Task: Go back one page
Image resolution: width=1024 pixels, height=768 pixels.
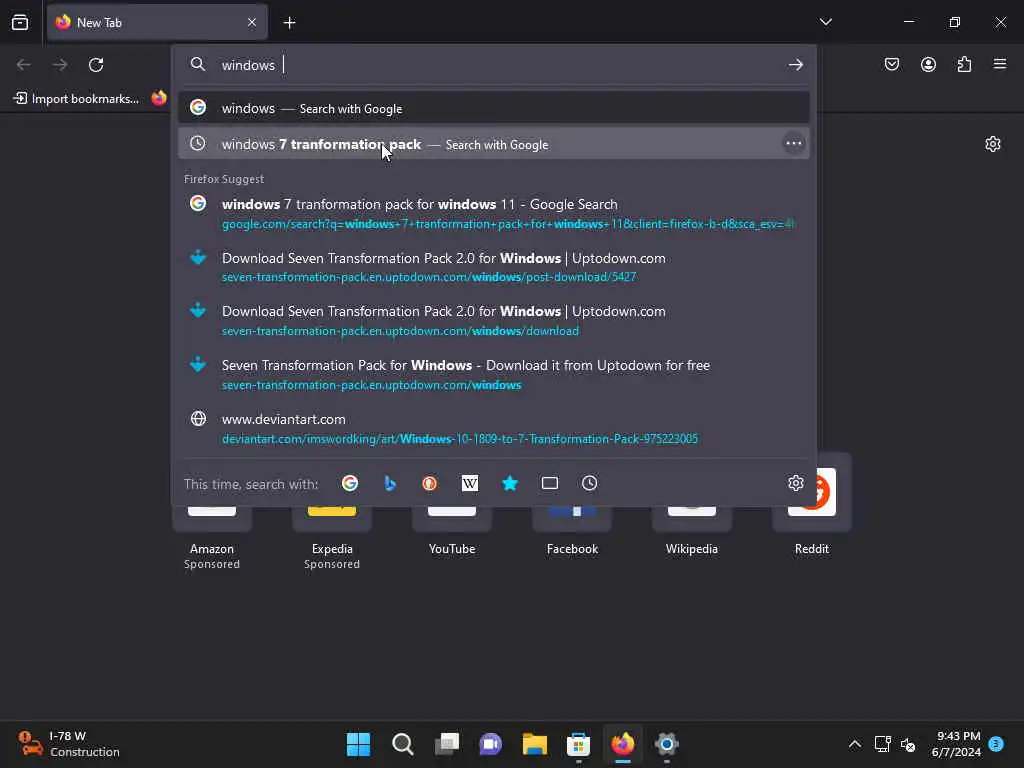Action: point(24,65)
